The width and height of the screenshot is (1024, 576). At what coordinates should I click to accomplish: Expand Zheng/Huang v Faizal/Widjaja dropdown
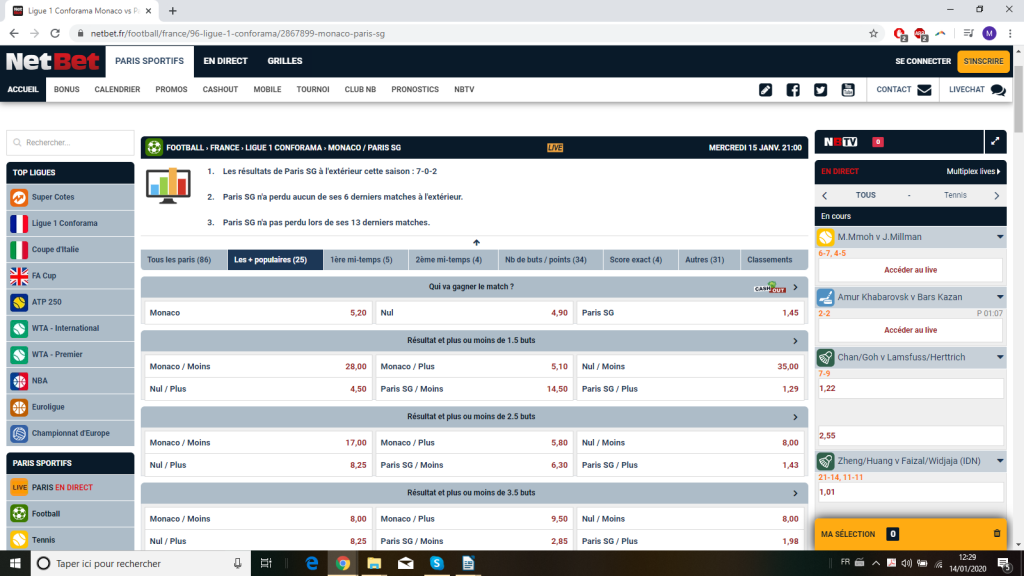pyautogui.click(x=1000, y=461)
